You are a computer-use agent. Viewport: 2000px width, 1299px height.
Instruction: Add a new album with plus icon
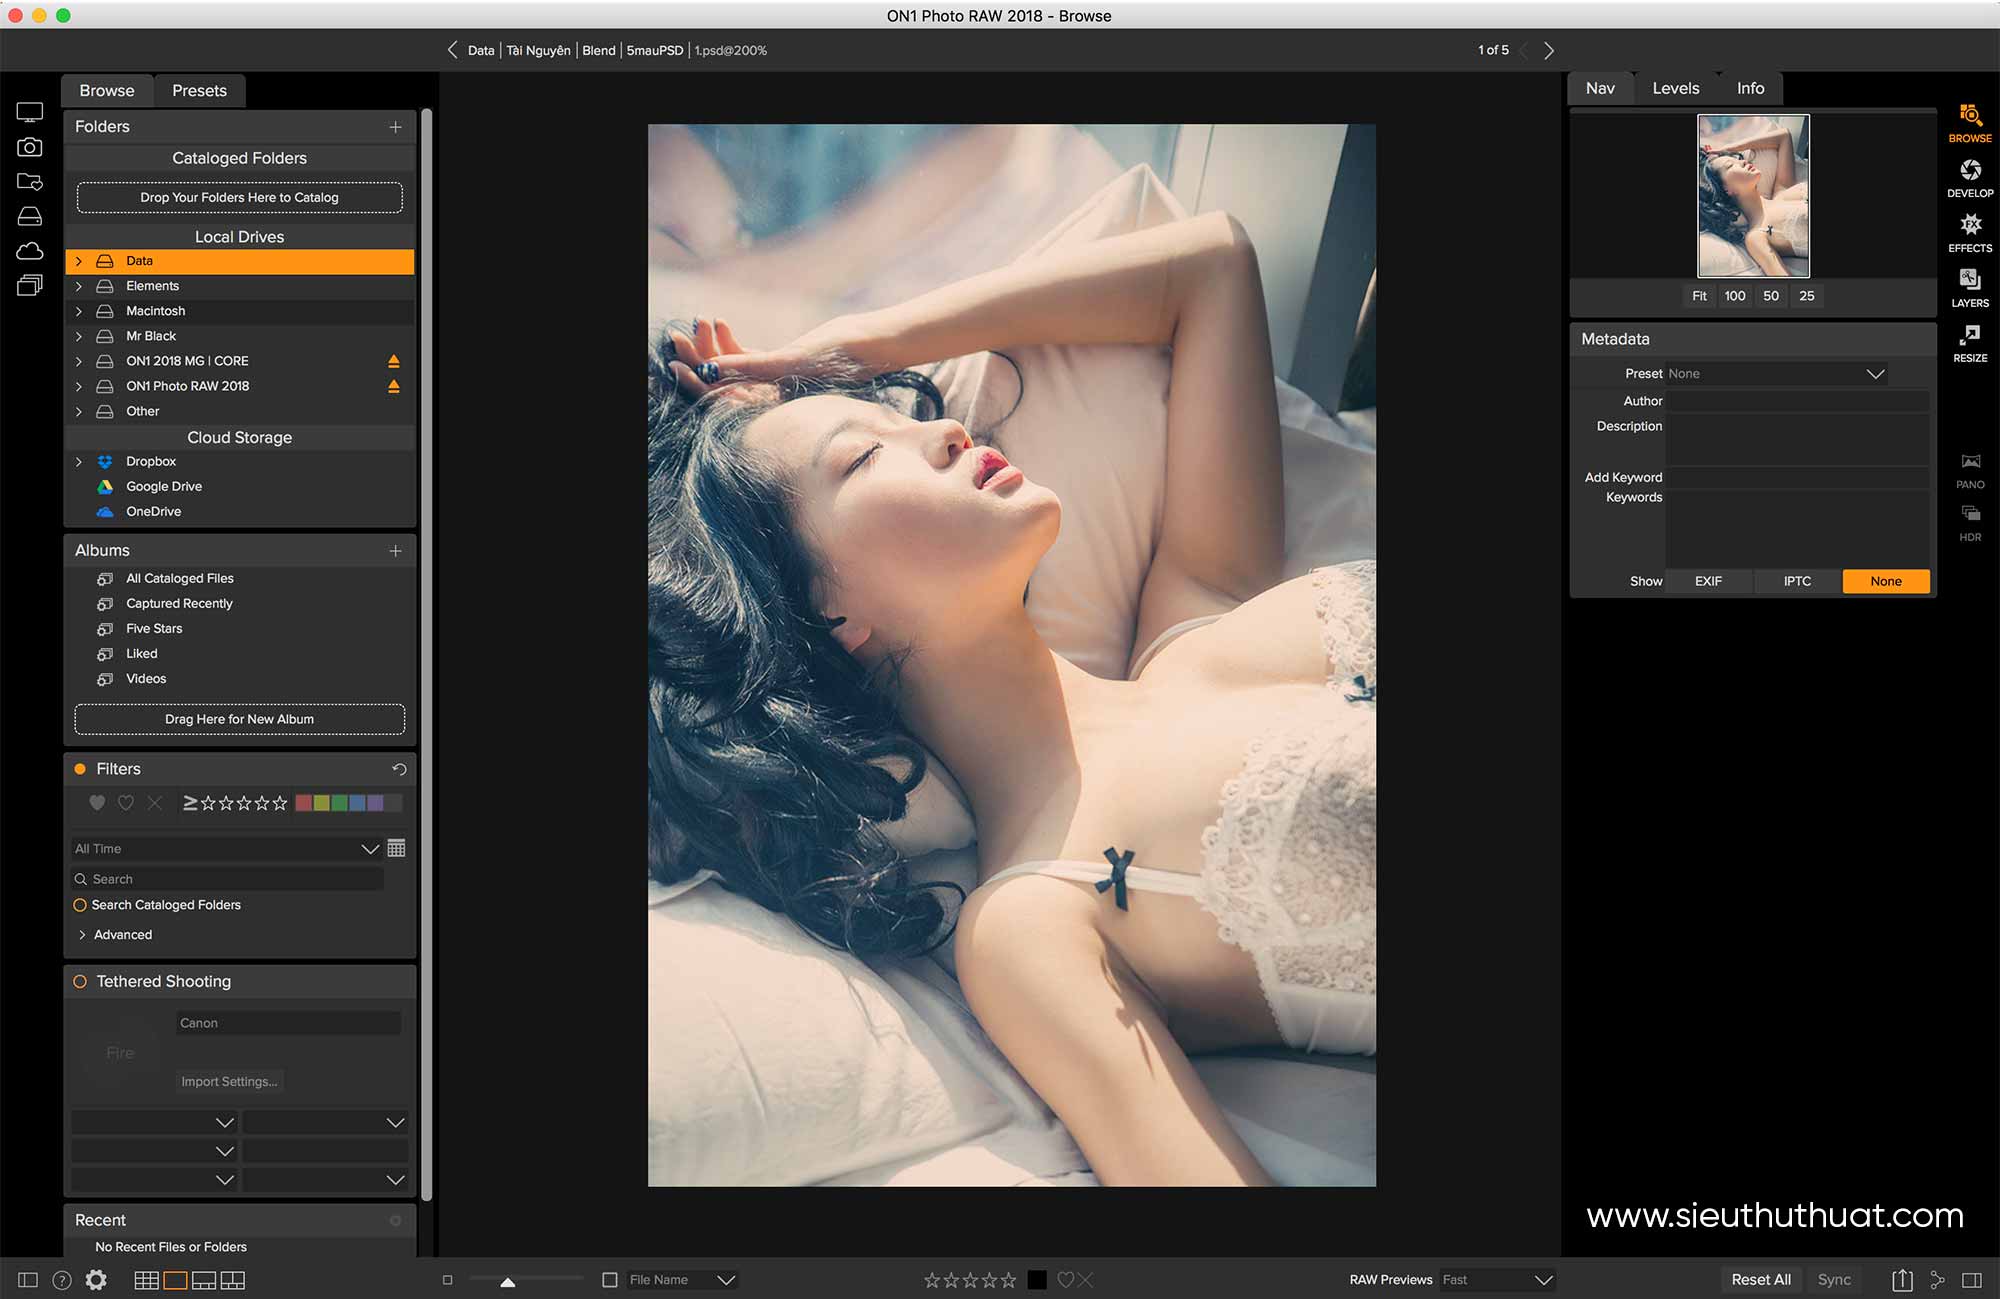pos(395,551)
